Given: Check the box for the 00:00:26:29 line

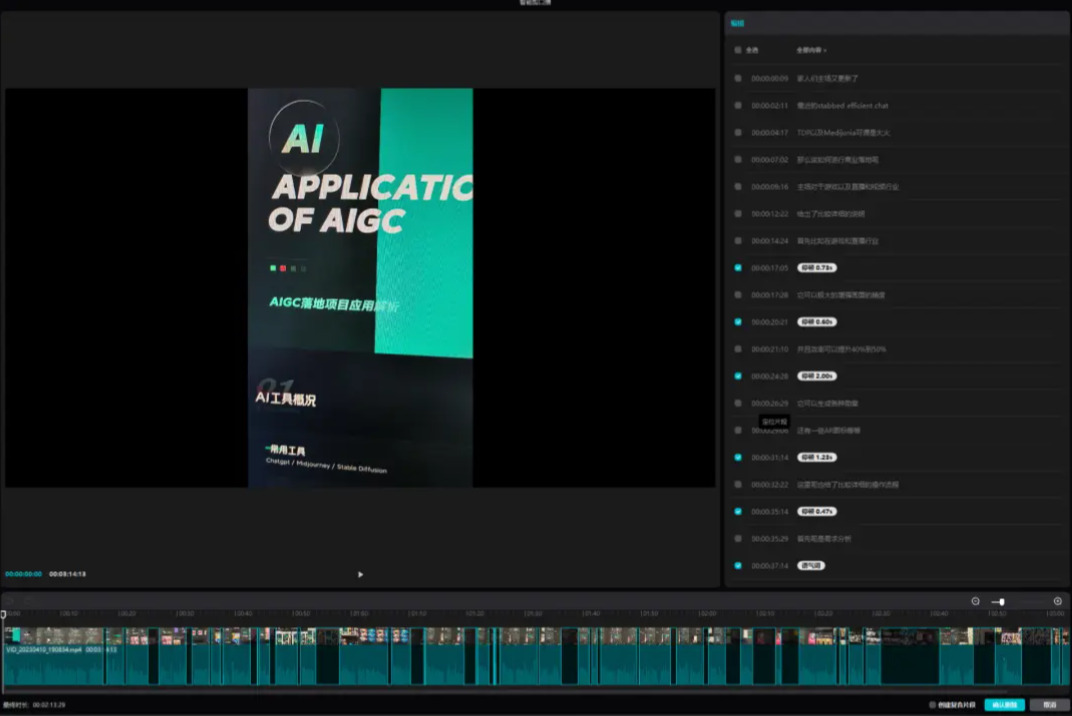Looking at the screenshot, I should point(738,403).
